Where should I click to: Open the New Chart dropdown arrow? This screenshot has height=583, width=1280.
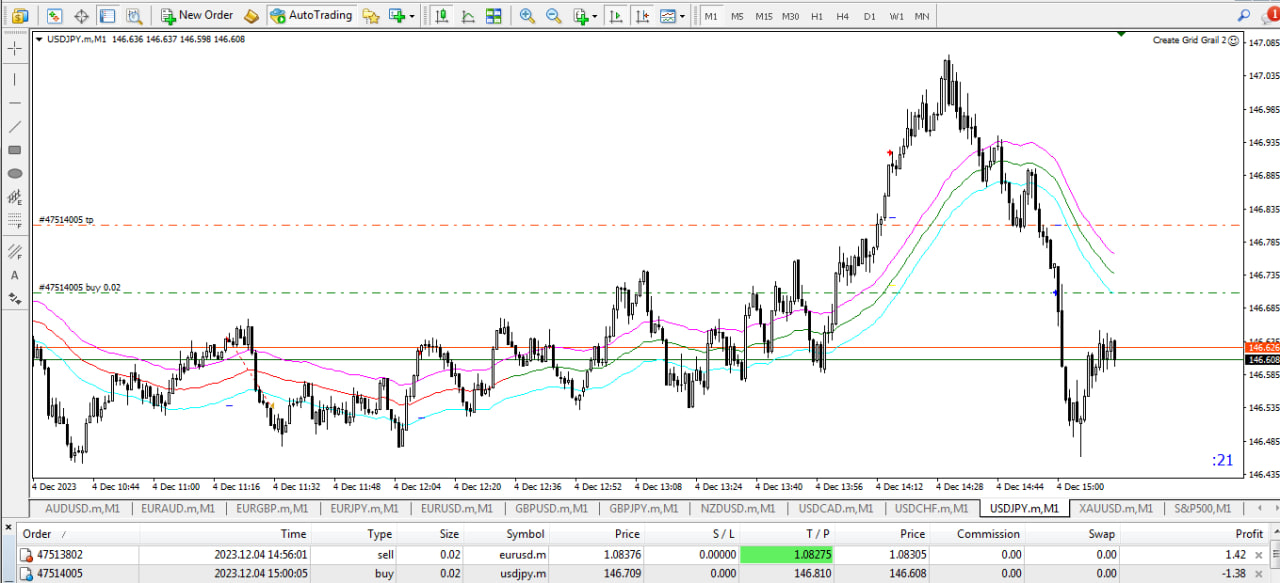click(x=412, y=16)
